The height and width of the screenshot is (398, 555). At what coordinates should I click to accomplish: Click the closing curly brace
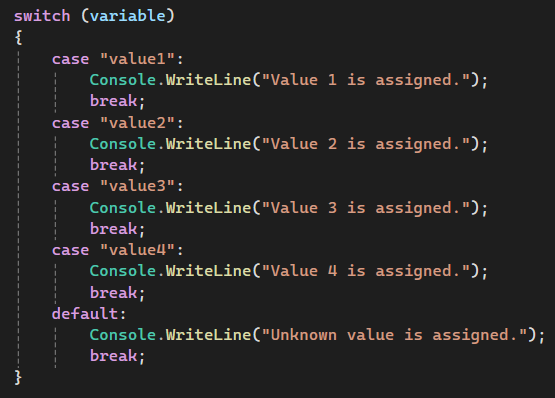(18, 377)
